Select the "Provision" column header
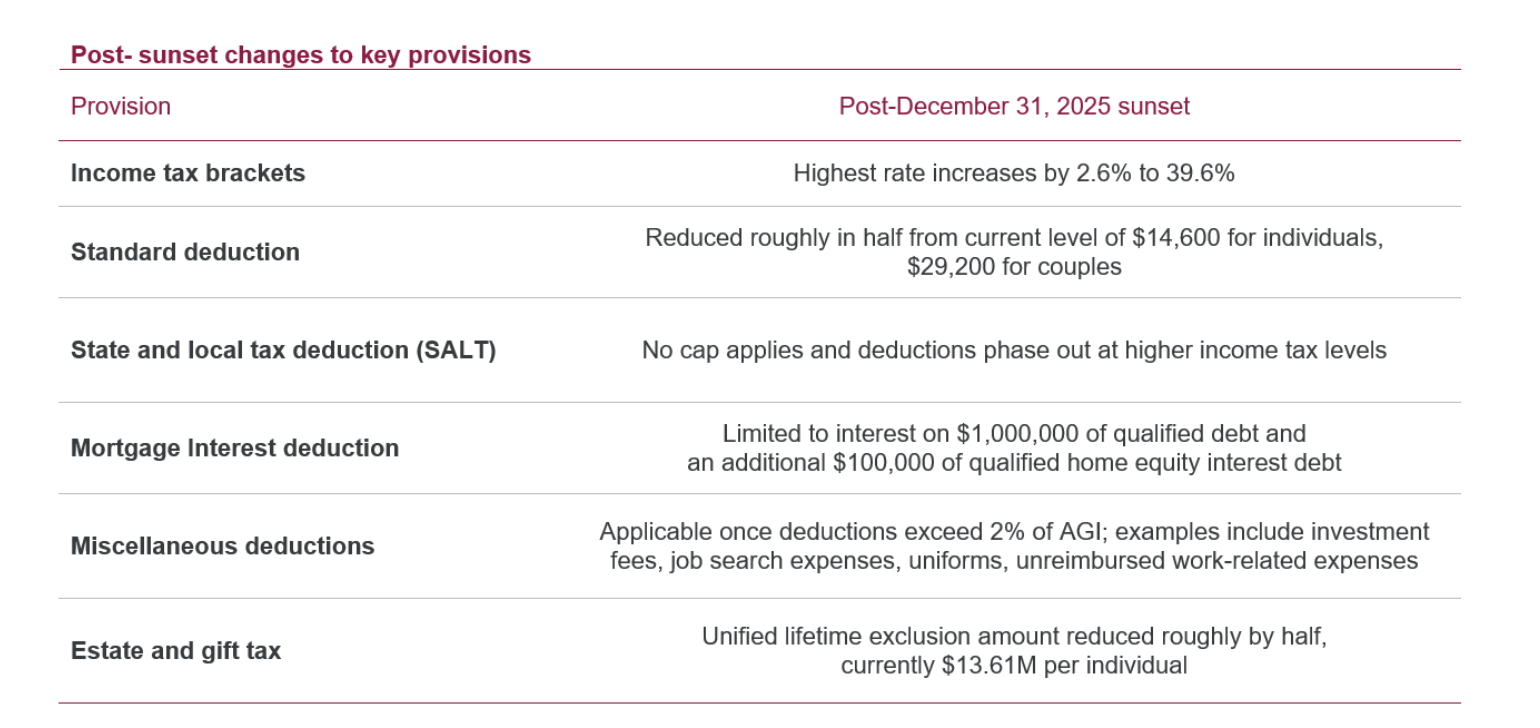The image size is (1540, 728). (x=121, y=106)
